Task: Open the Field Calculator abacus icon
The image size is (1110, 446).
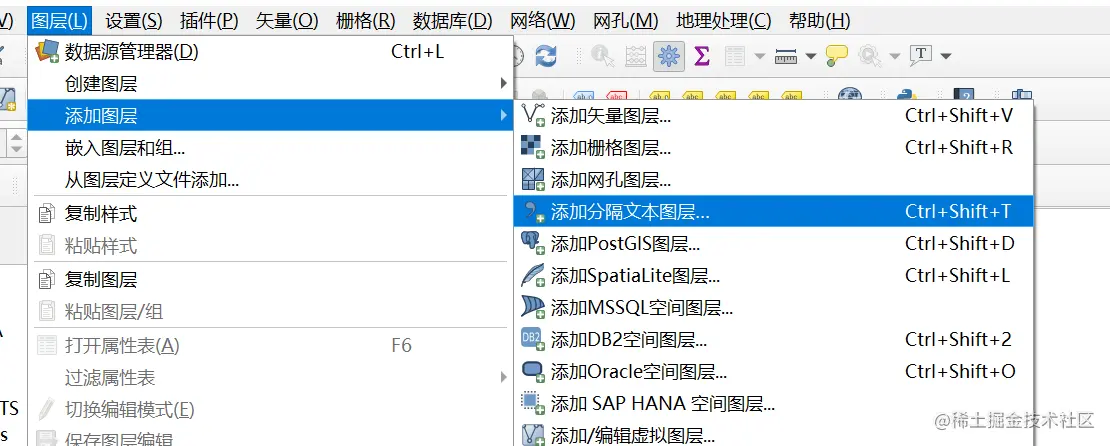Action: click(x=636, y=55)
